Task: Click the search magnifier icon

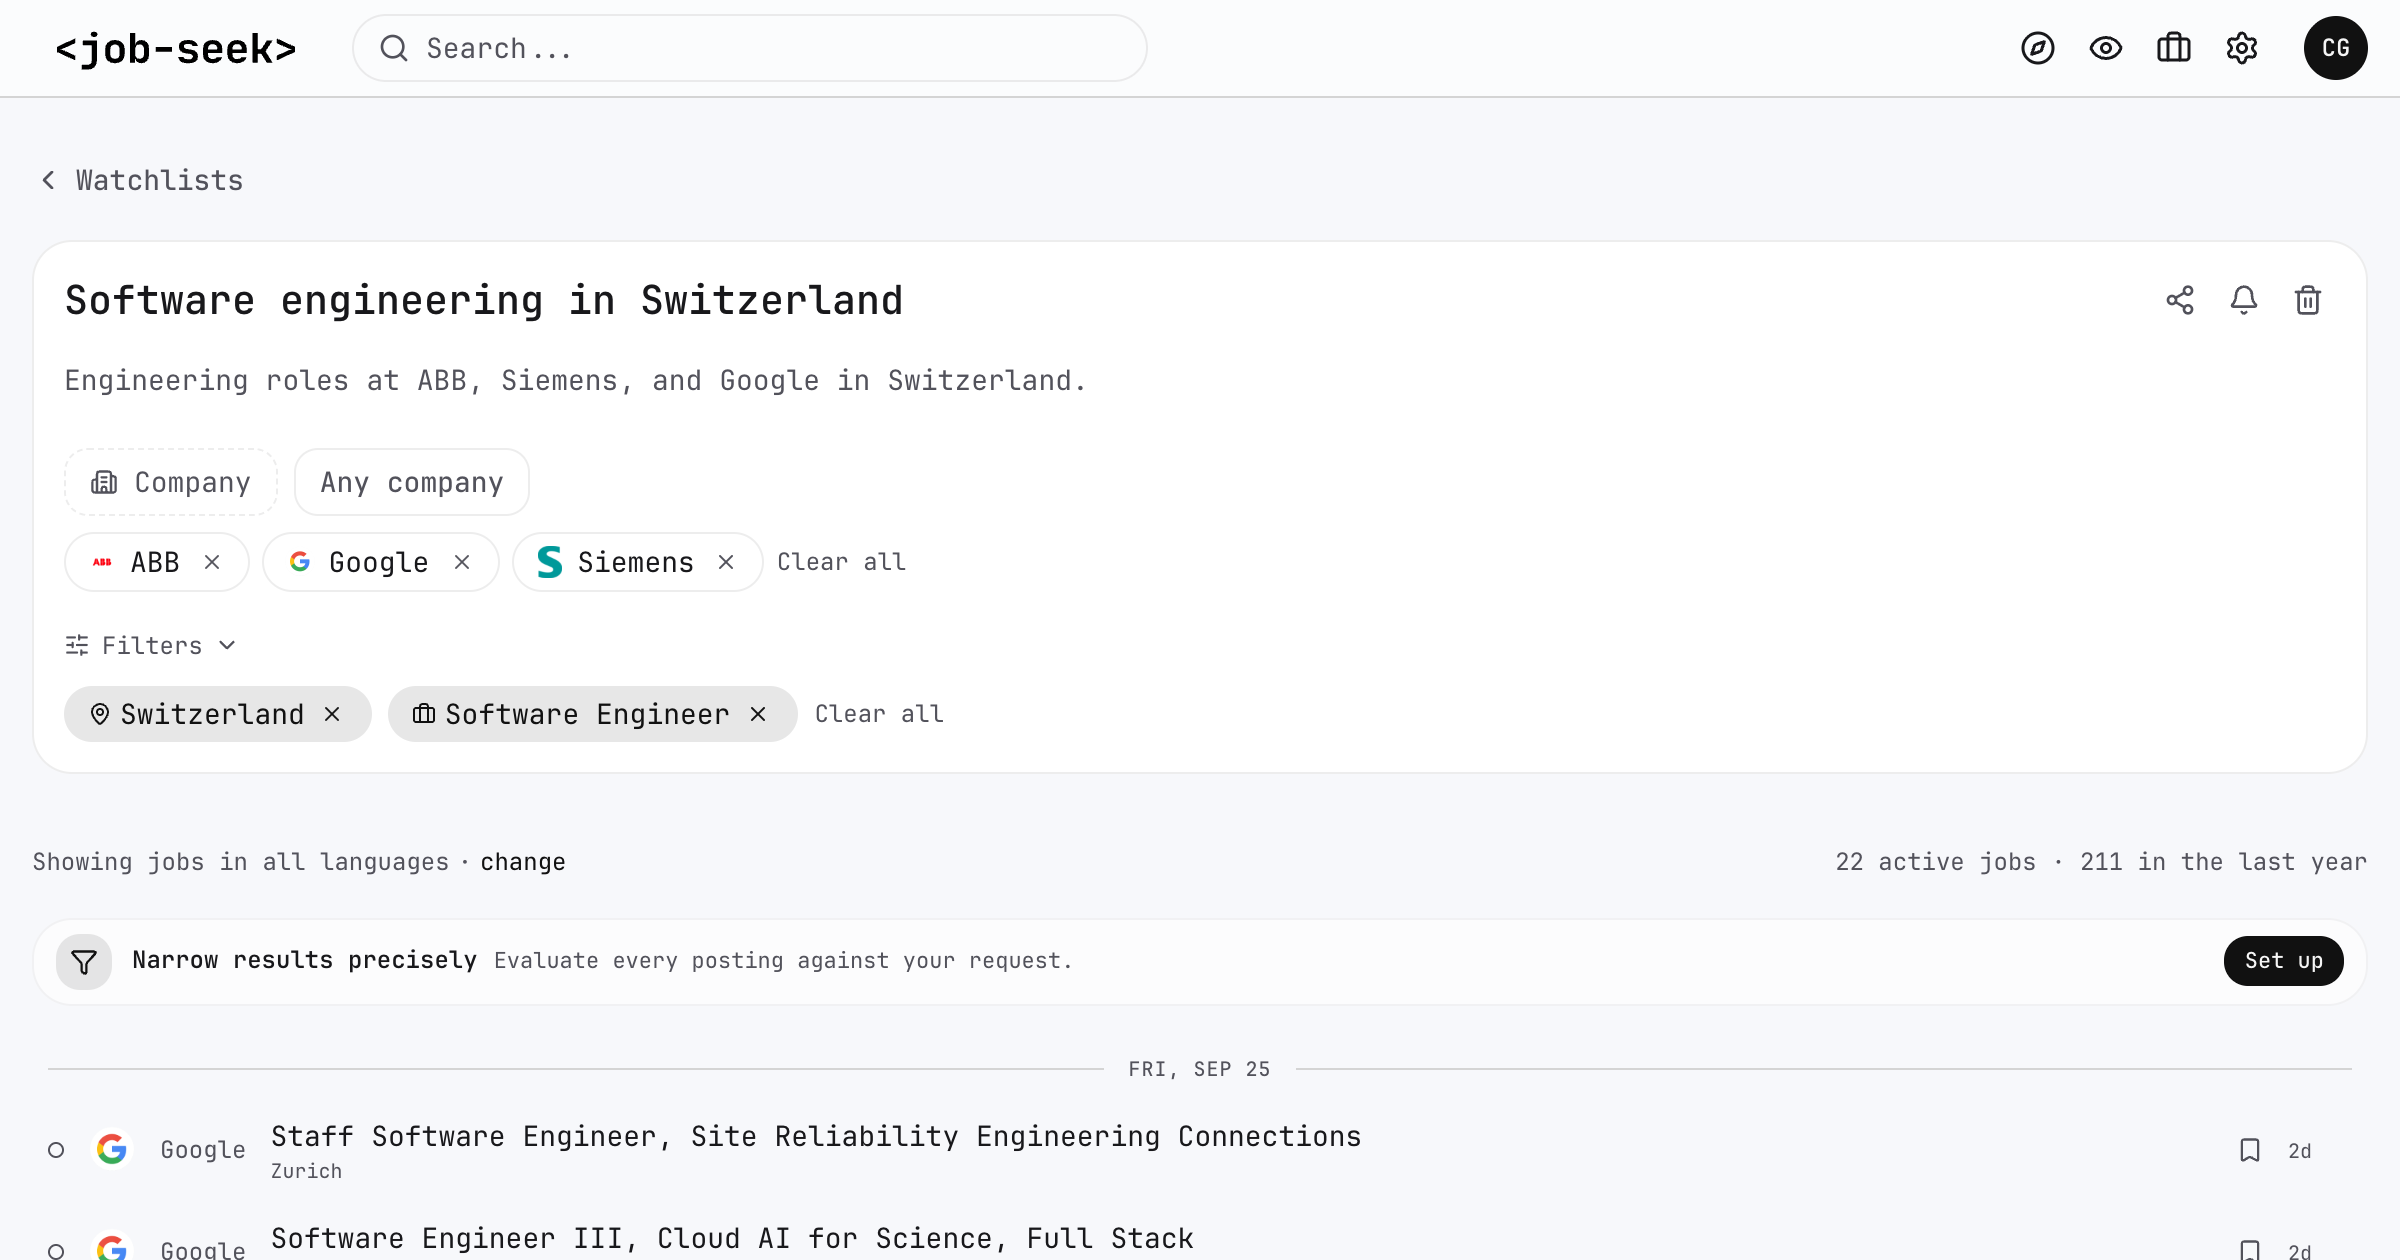Action: point(394,48)
